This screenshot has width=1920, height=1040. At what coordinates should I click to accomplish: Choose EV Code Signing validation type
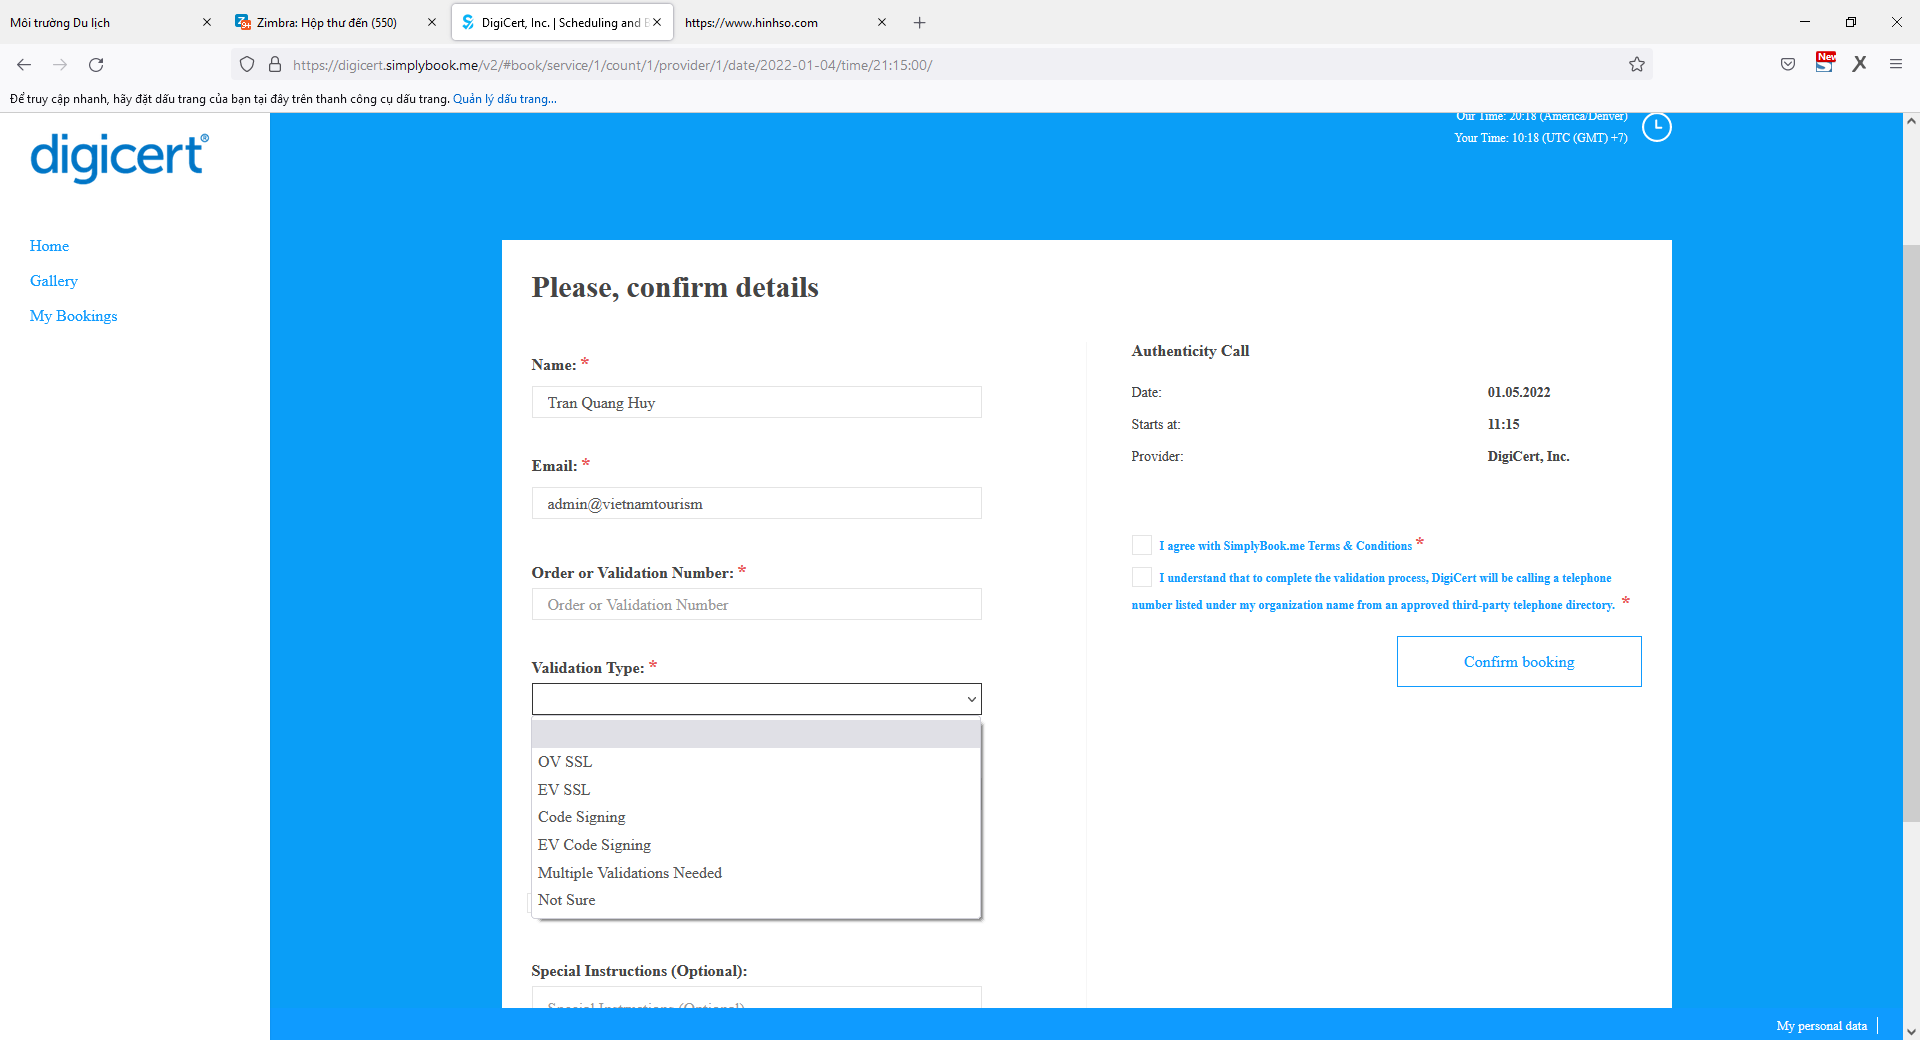(594, 845)
